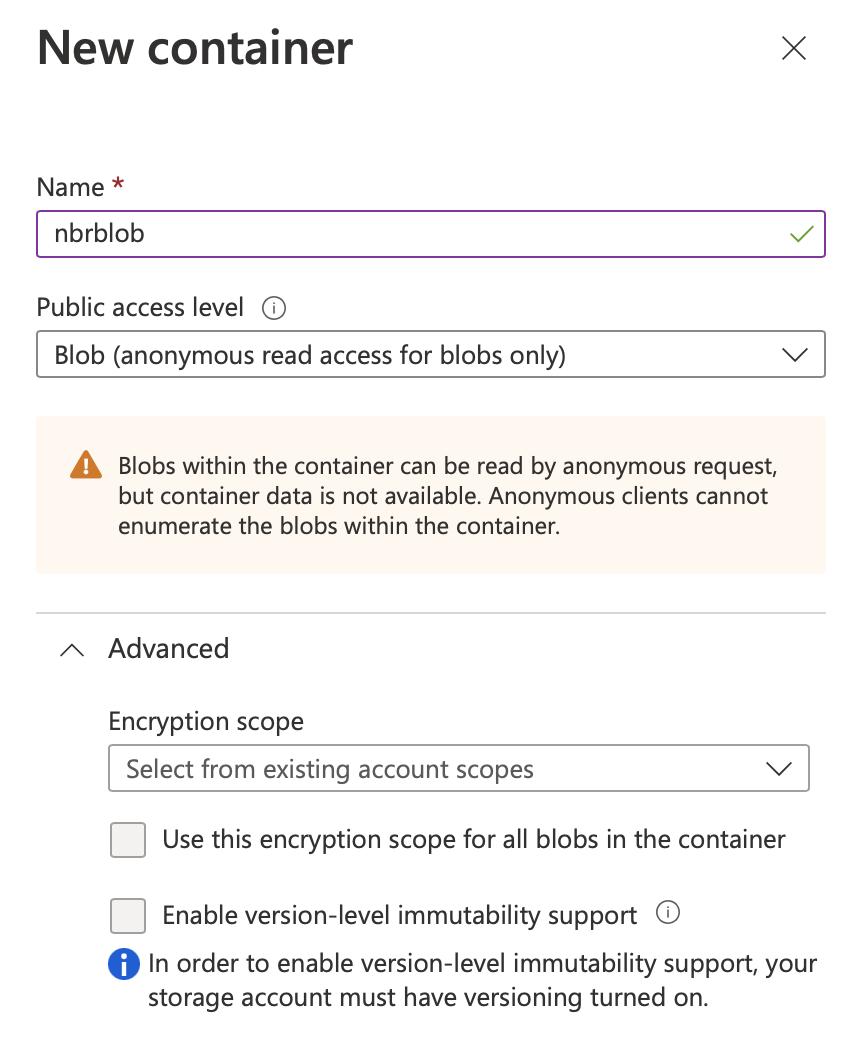Click the Encryption scope label
Image resolution: width=858 pixels, height=1058 pixels.
[206, 721]
